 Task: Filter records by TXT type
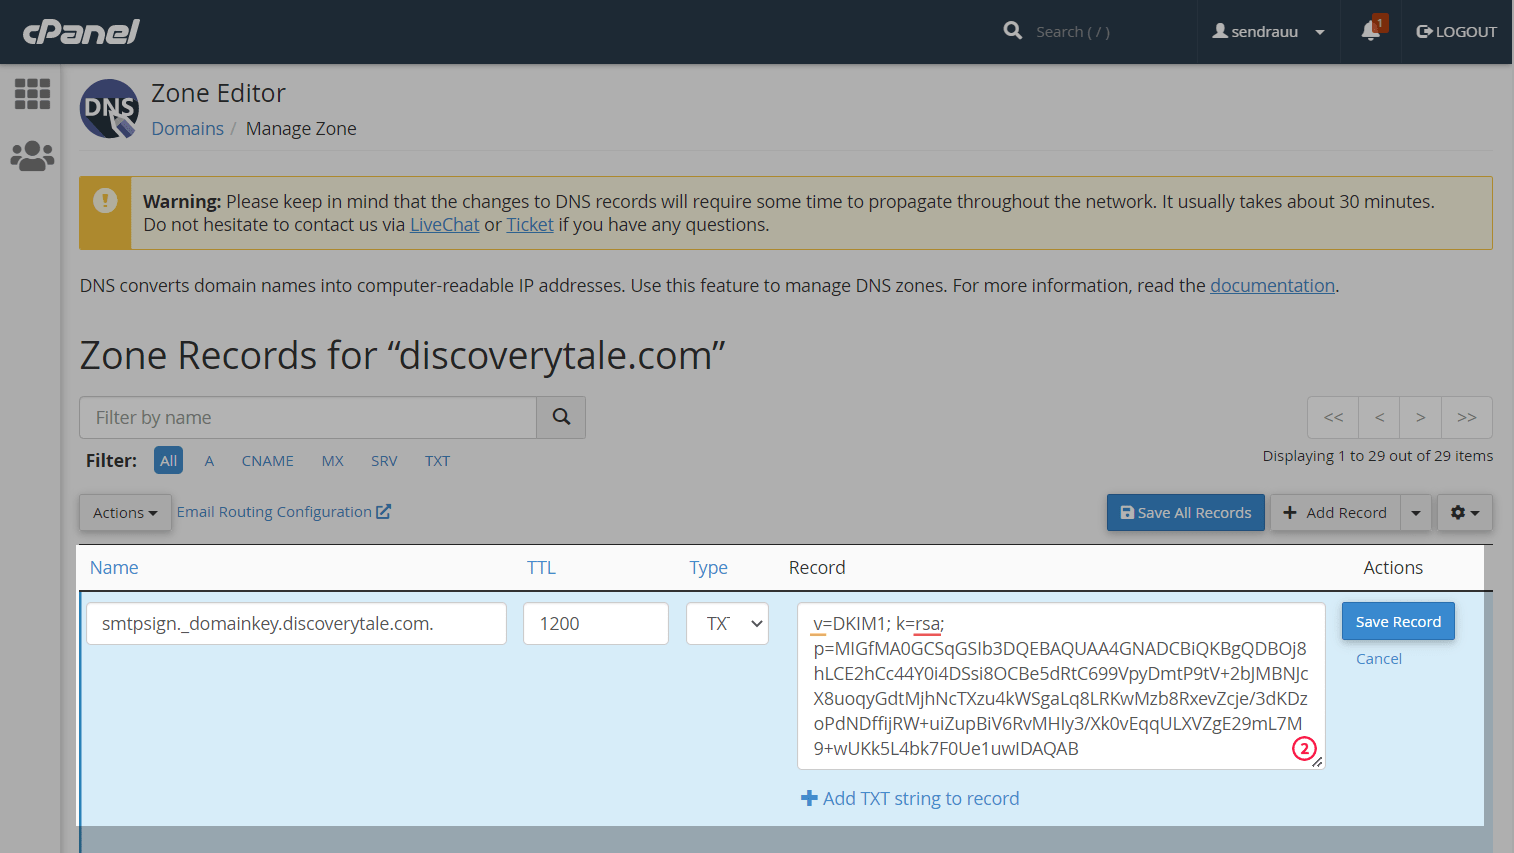click(x=437, y=461)
